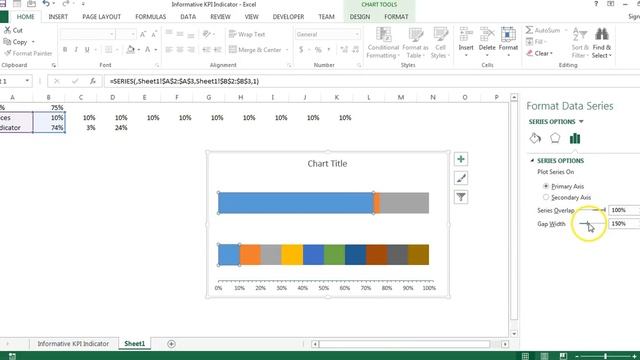The width and height of the screenshot is (640, 360).
Task: Open the Font name dropdown
Action: coord(111,34)
